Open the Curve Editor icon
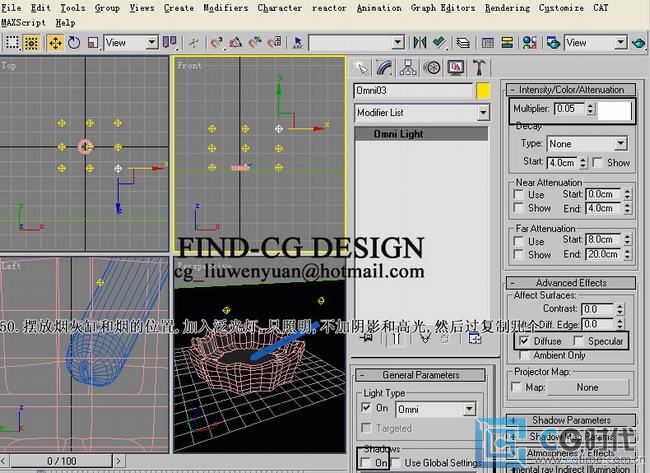The image size is (650, 473). (x=488, y=42)
